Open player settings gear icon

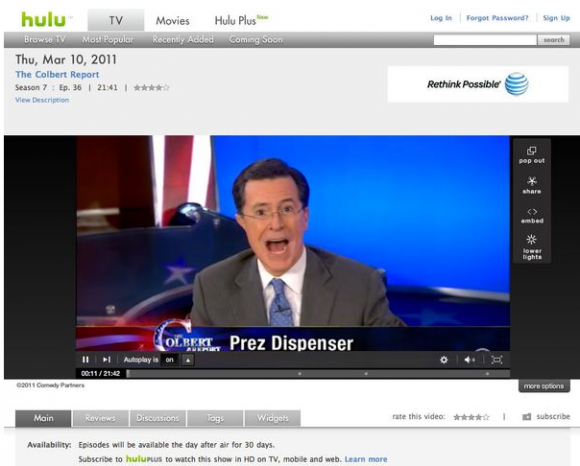(444, 360)
